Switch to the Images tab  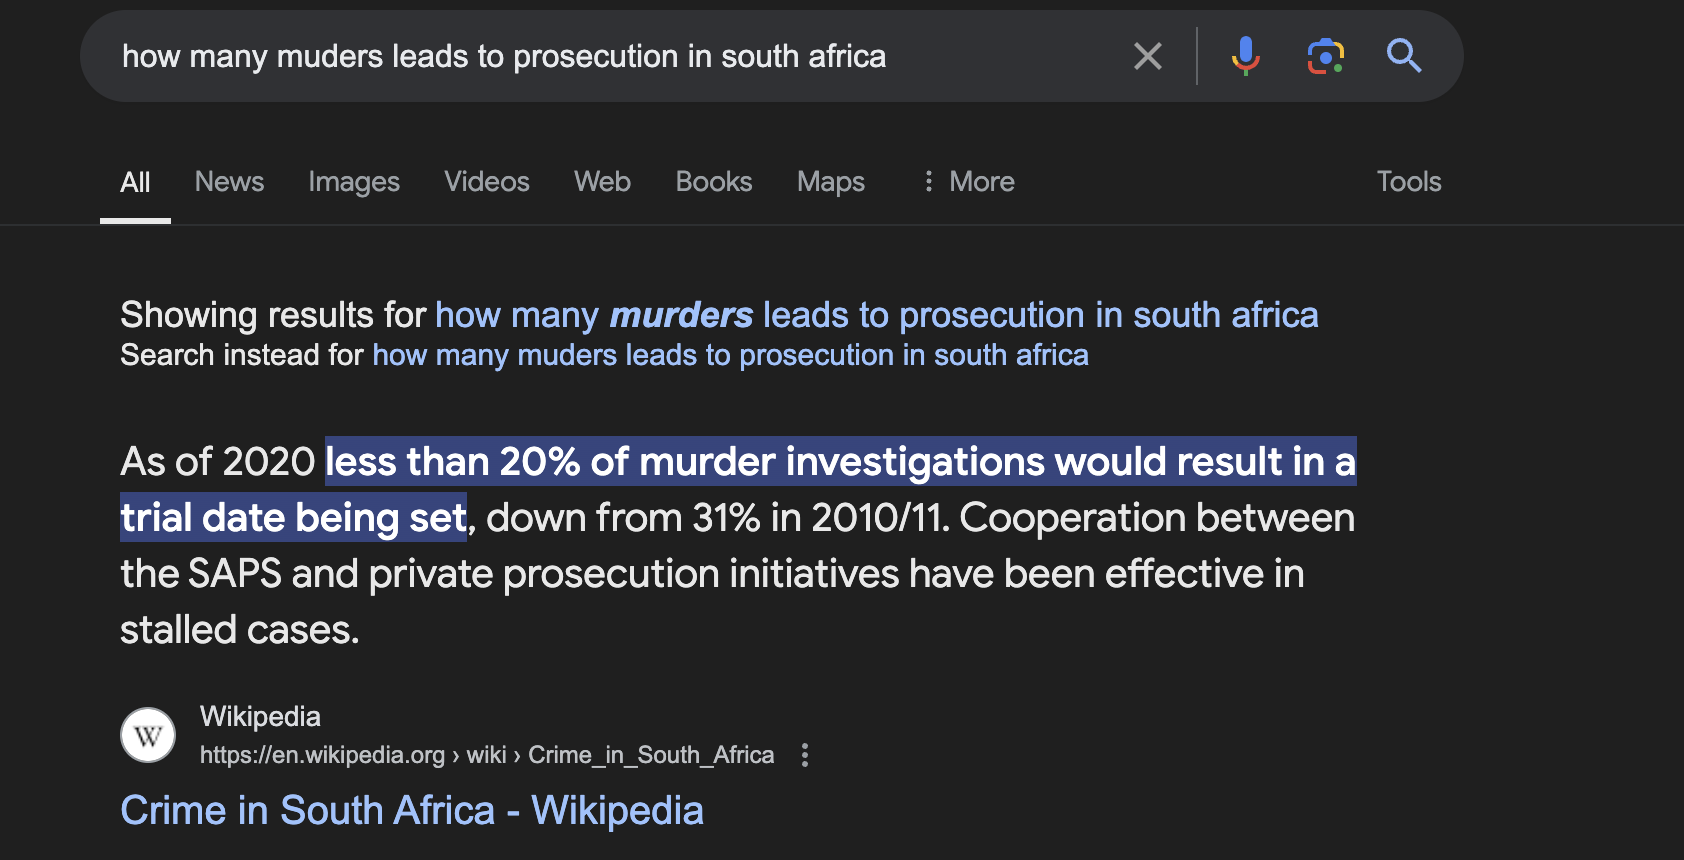(x=354, y=182)
